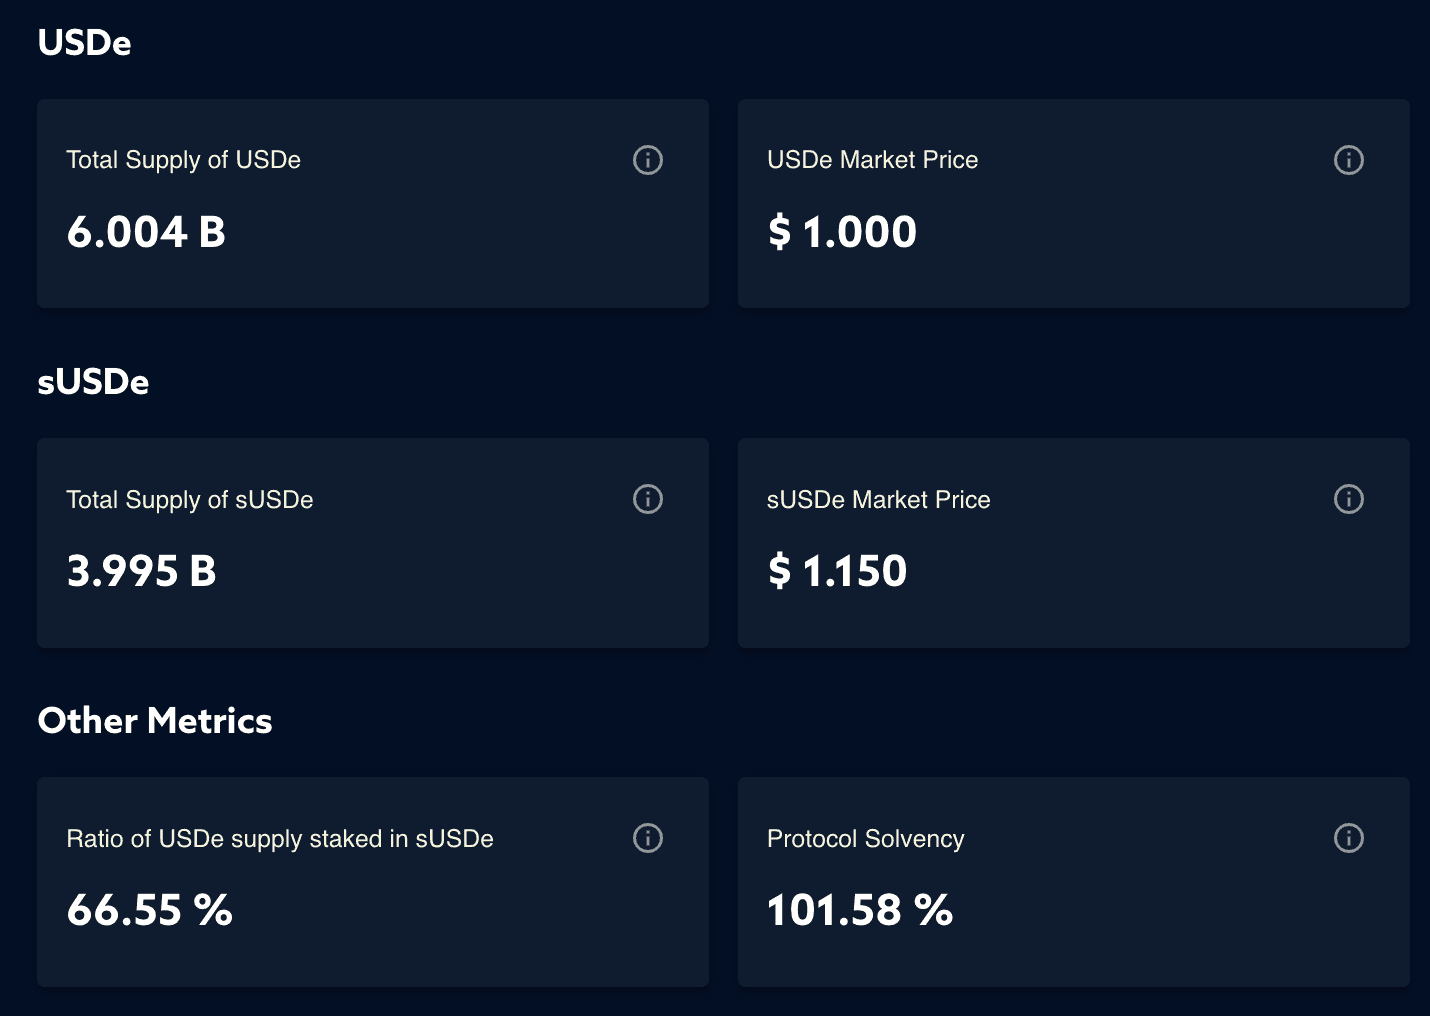Open info icon for USDe staked ratio
Screen dimensions: 1430x1016
[x=648, y=838]
